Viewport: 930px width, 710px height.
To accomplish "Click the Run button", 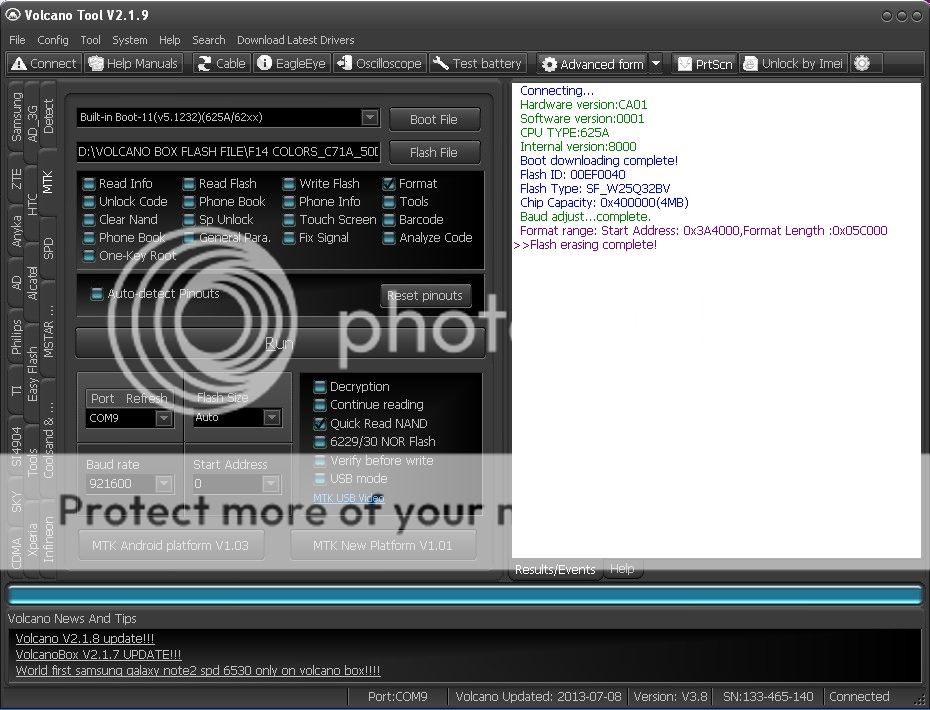I will pyautogui.click(x=279, y=343).
